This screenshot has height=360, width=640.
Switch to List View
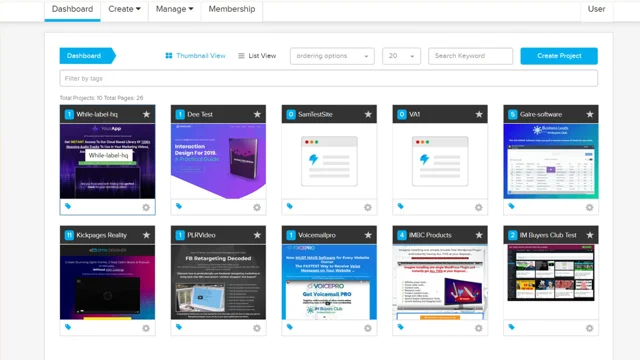[x=257, y=56]
